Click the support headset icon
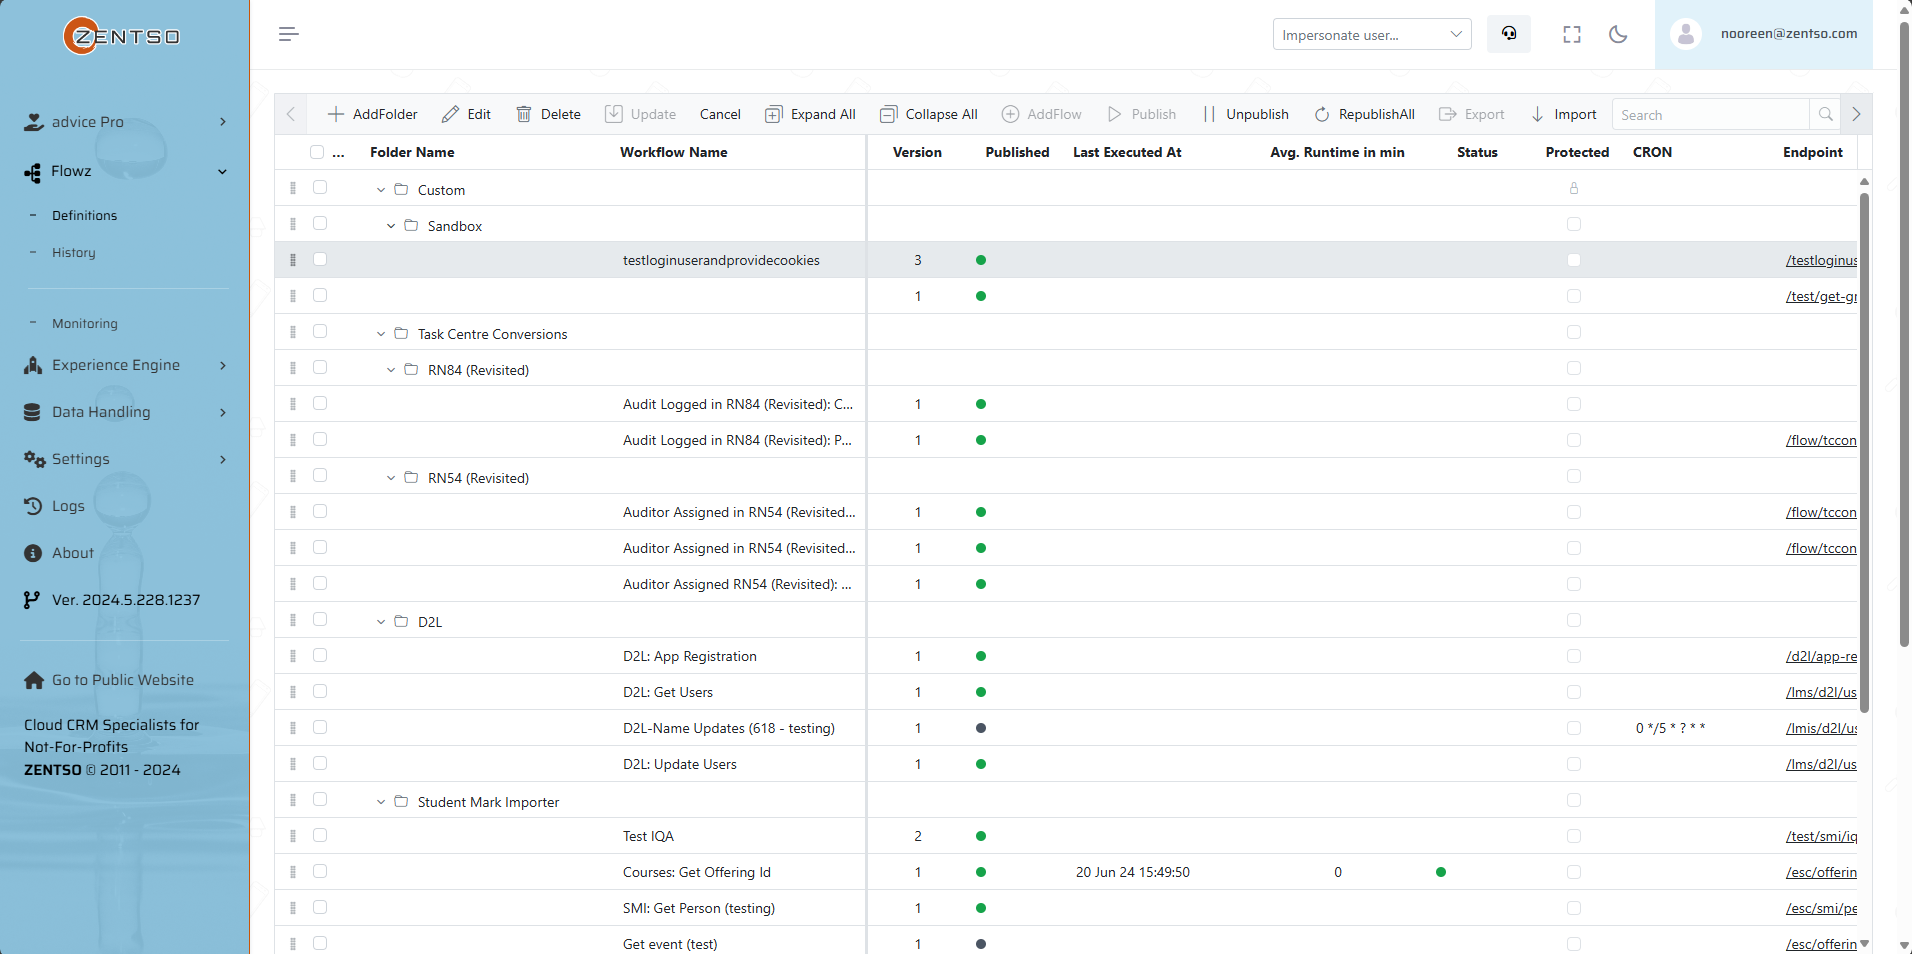1912x954 pixels. (1509, 34)
